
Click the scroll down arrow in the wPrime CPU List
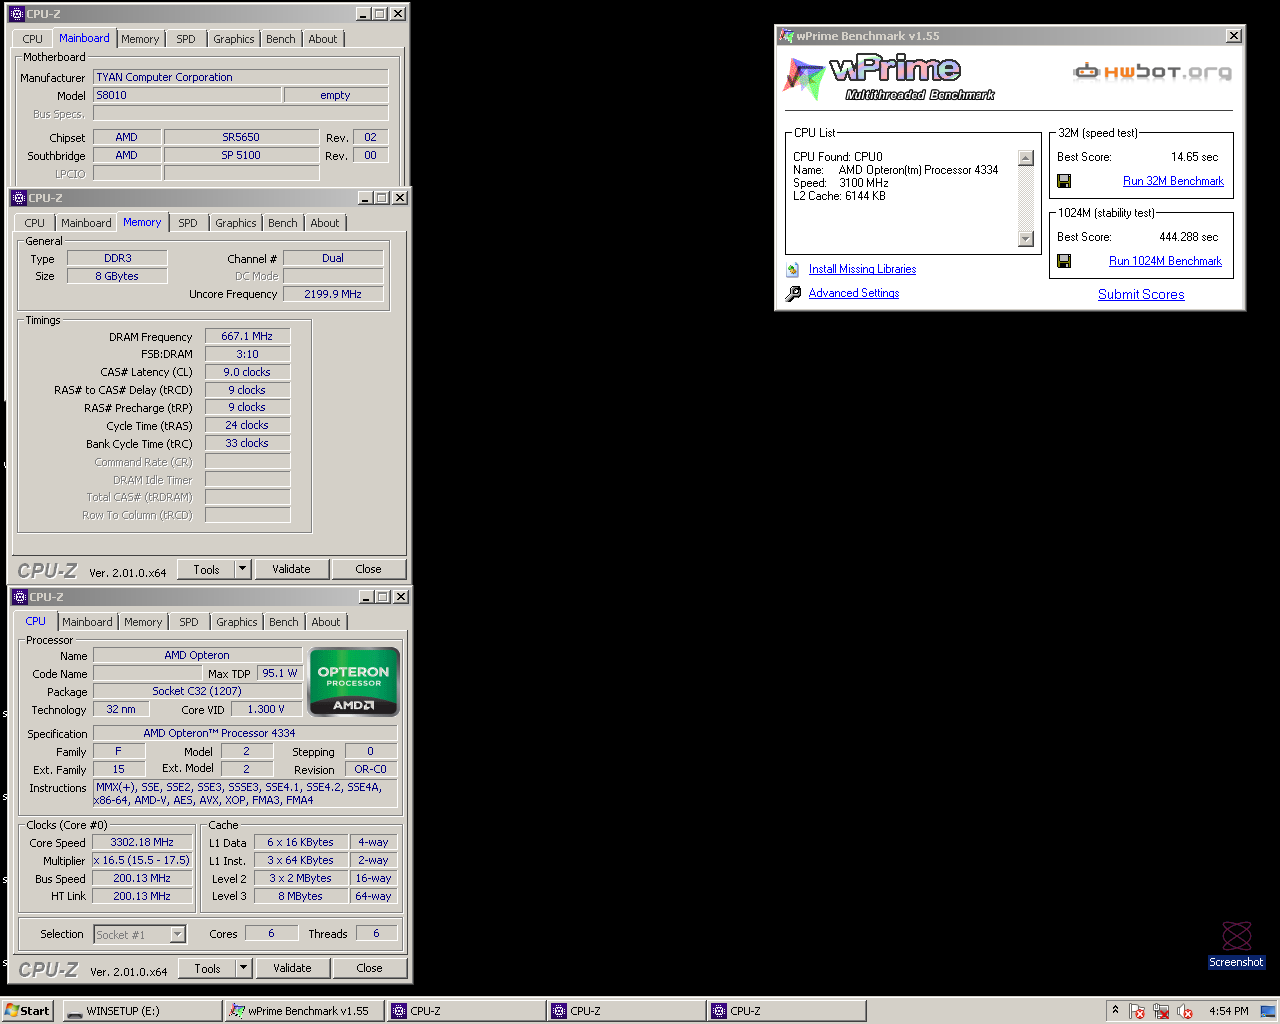point(1025,238)
